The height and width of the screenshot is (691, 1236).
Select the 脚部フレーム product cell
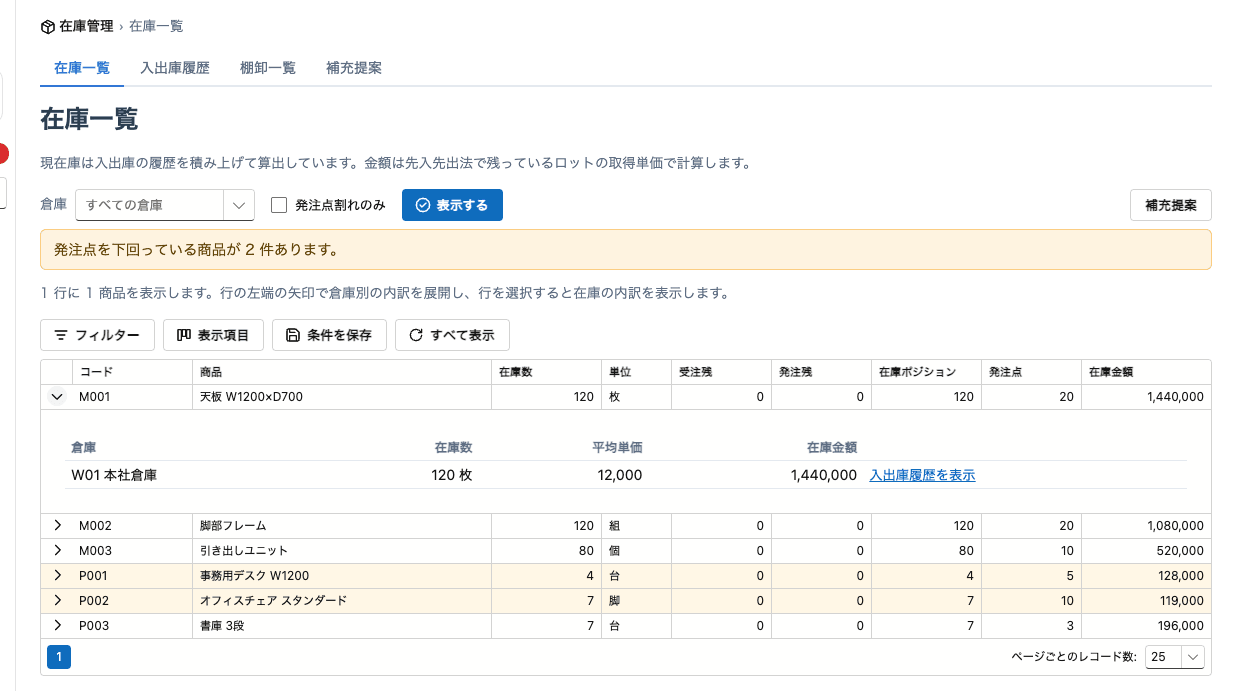click(342, 526)
